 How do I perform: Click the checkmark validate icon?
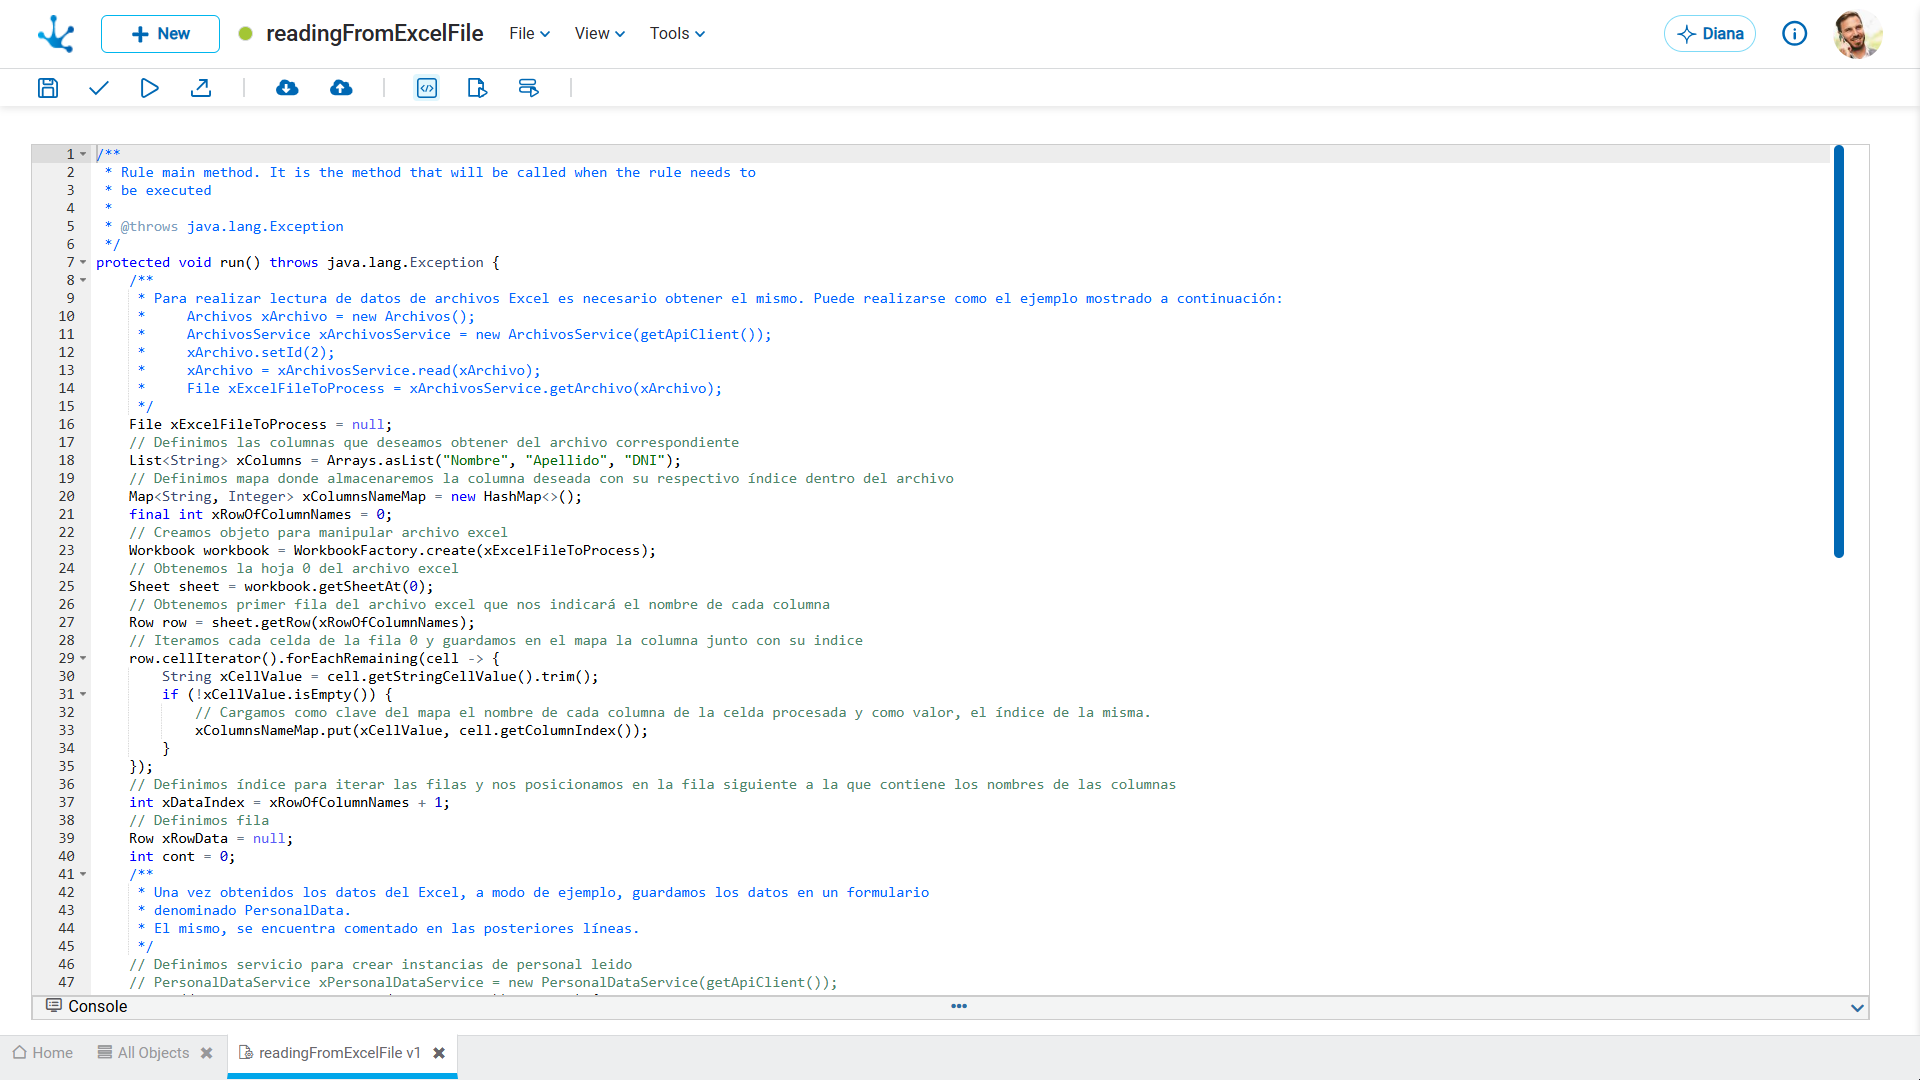98,88
